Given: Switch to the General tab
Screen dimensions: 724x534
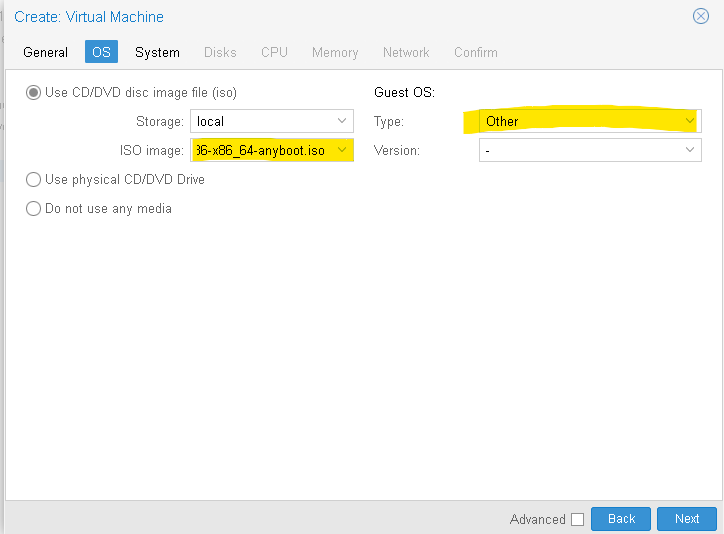Looking at the screenshot, I should 45,52.
